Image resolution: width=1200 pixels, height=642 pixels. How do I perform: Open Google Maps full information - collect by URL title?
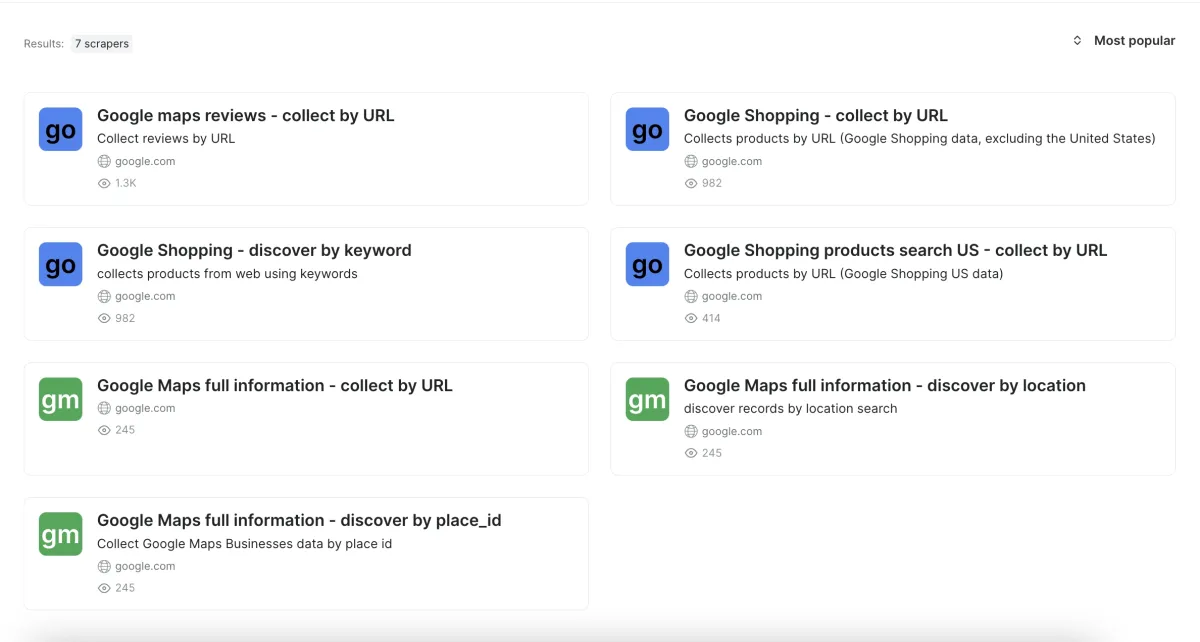click(274, 385)
